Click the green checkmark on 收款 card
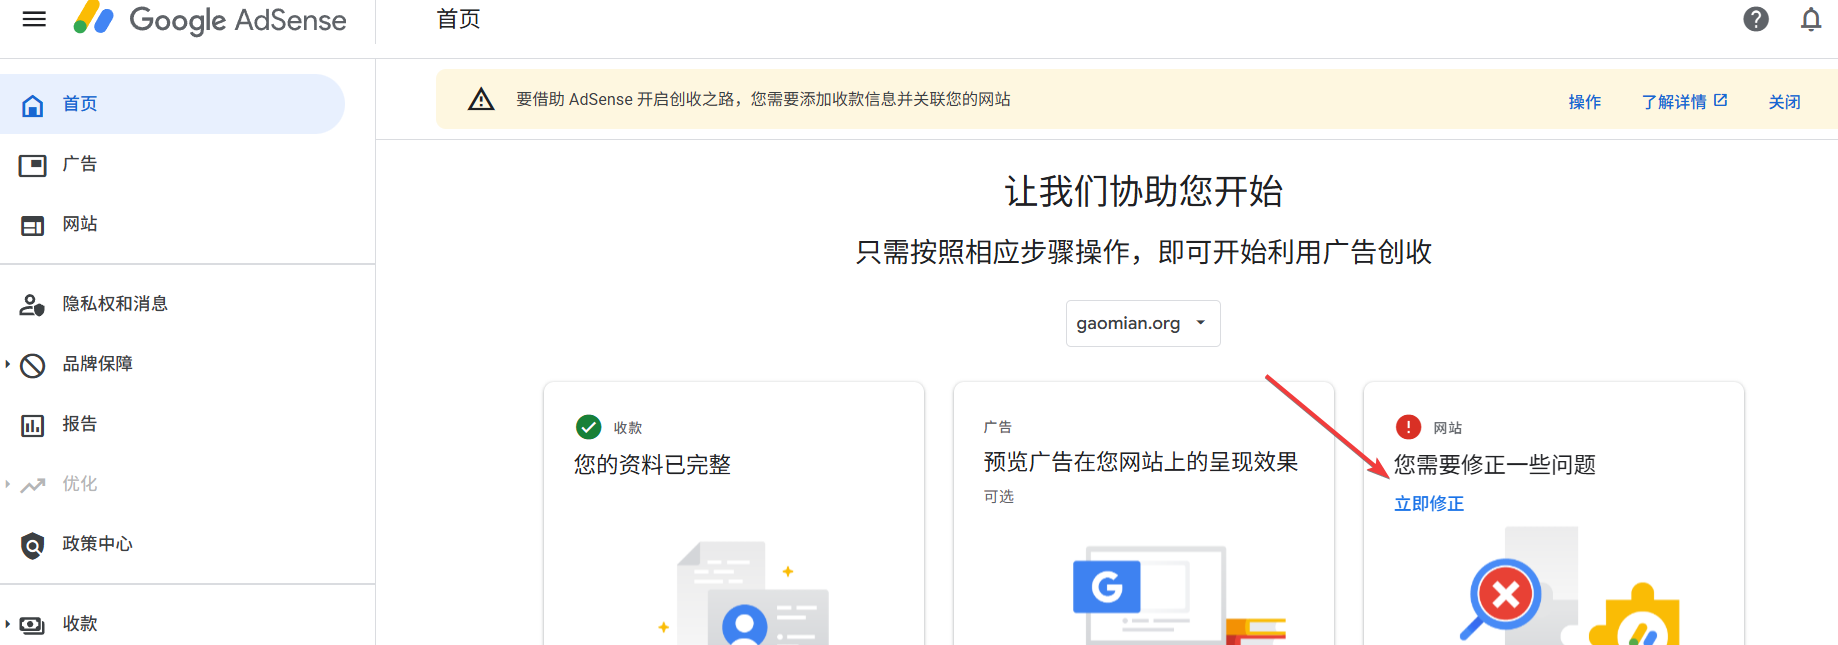Screen dimensions: 1838x645 (588, 427)
